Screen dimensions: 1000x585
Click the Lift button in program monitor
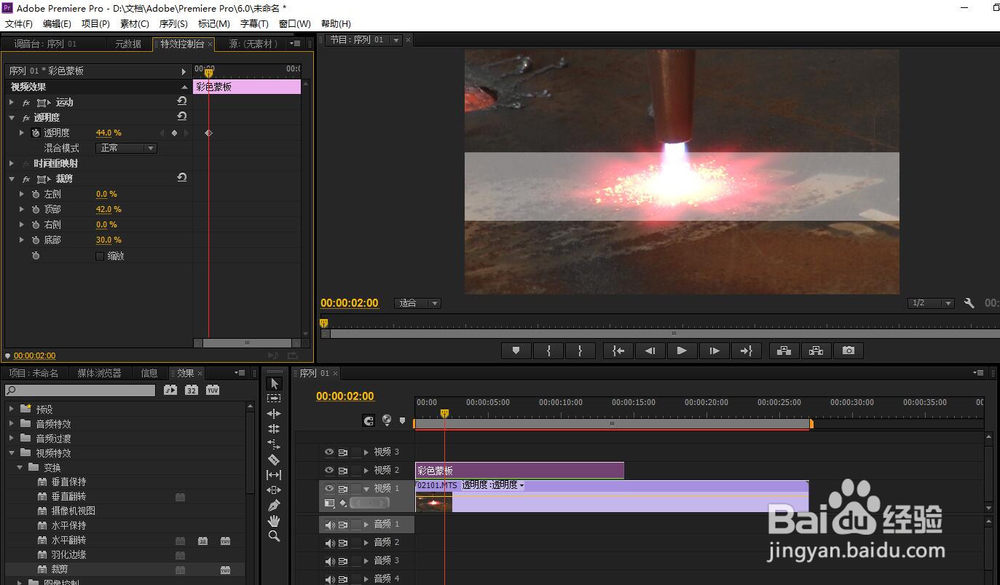point(784,350)
